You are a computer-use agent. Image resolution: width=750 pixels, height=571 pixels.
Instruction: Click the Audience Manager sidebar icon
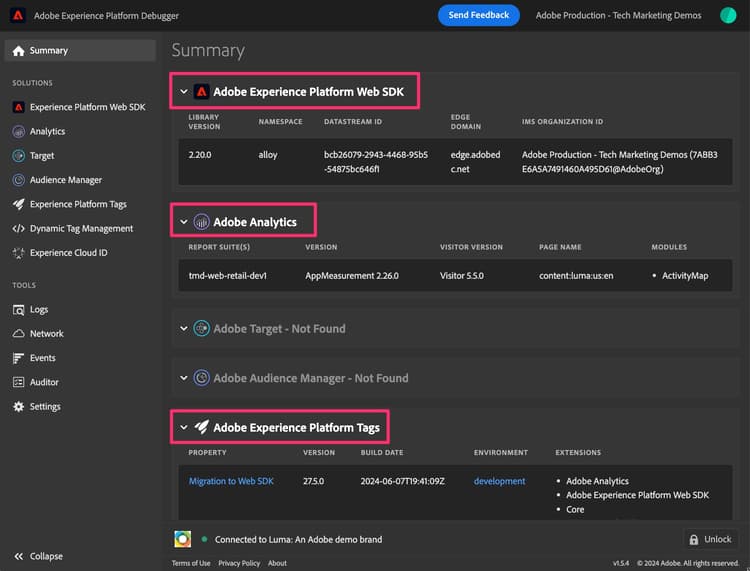(19, 180)
